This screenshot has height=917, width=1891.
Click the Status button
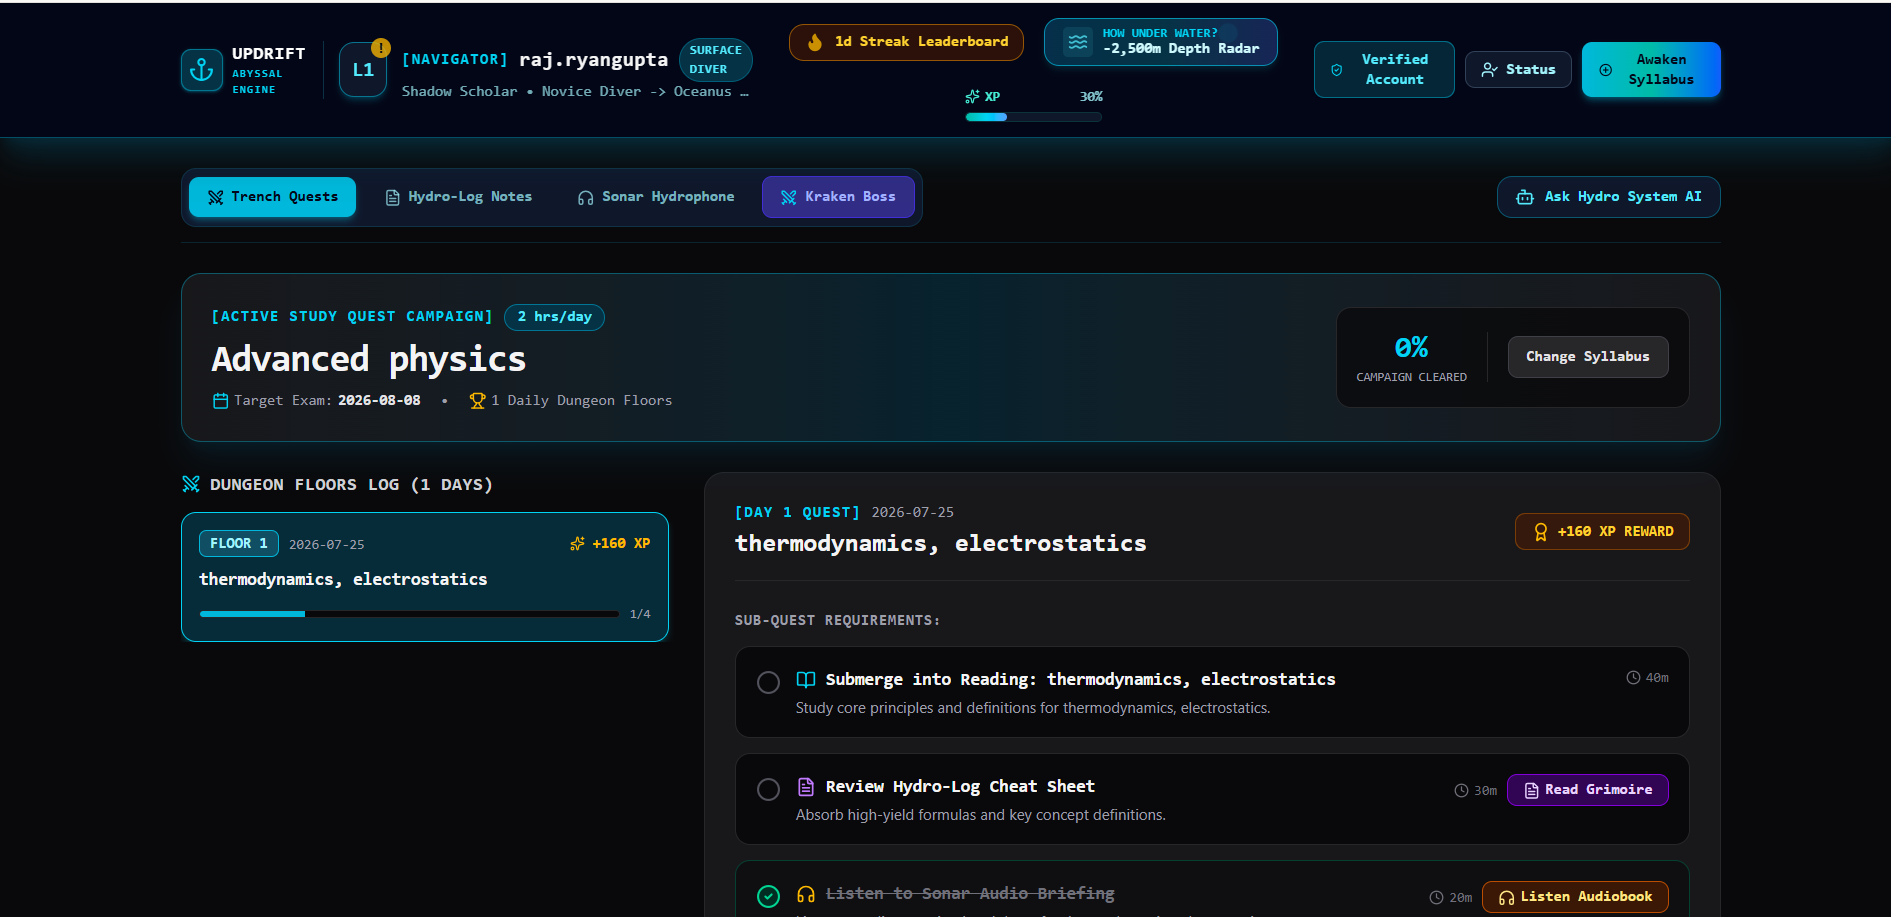(1518, 70)
